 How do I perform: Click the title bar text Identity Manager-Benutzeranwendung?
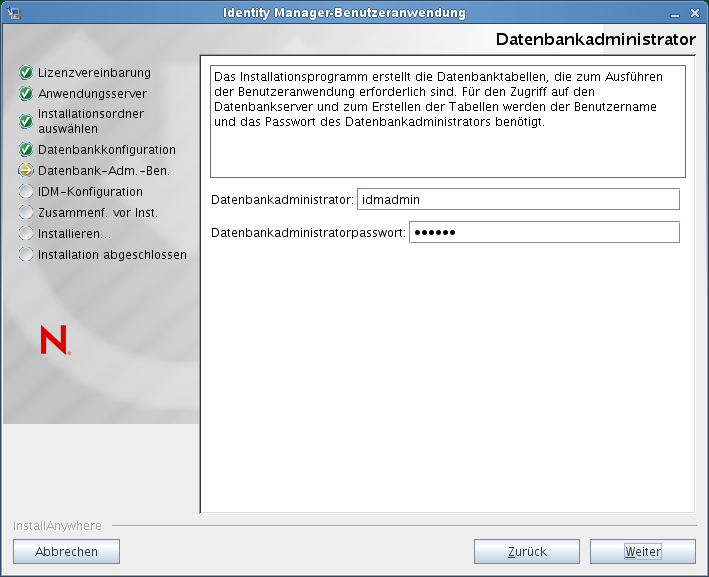click(x=344, y=13)
